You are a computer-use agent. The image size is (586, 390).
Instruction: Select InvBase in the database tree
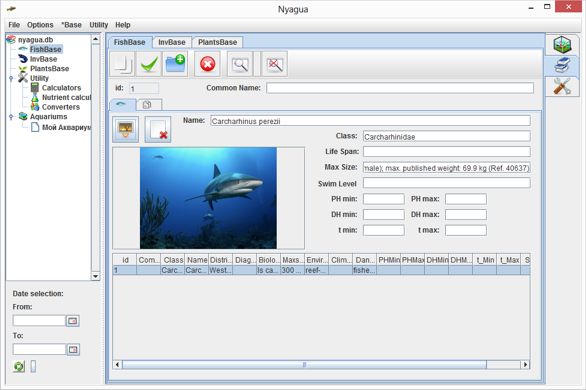43,59
